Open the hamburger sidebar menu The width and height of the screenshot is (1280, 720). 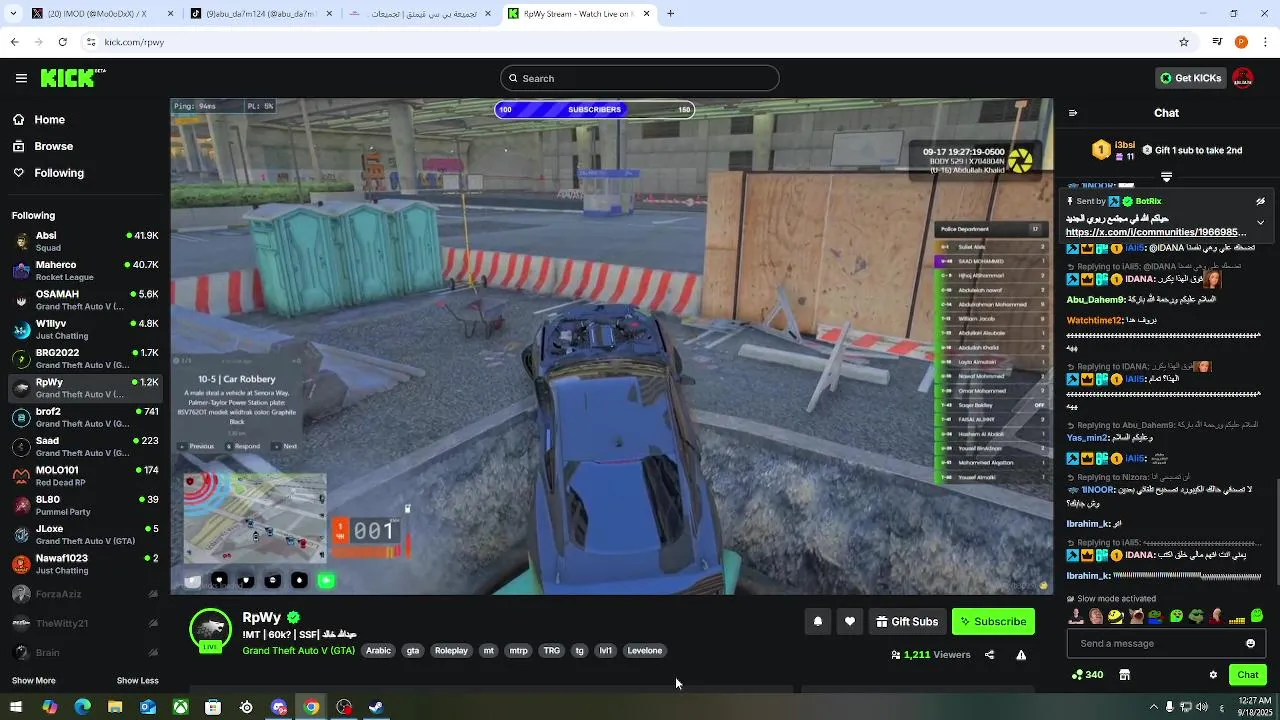21,78
